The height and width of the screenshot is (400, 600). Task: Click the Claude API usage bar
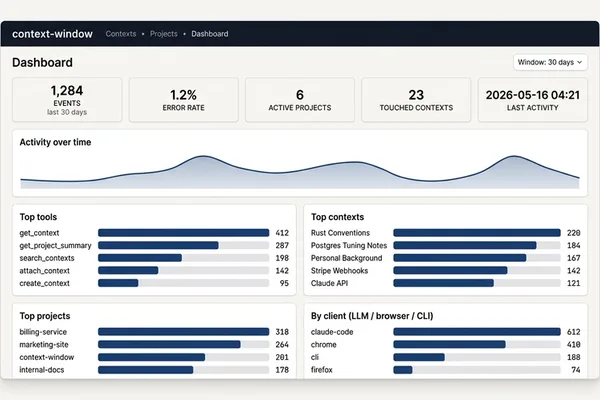tap(477, 283)
